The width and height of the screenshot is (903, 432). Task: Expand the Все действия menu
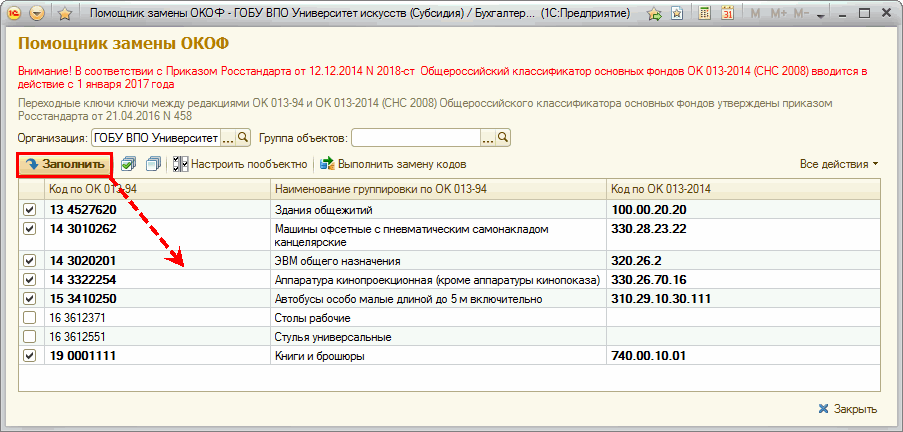(x=838, y=164)
